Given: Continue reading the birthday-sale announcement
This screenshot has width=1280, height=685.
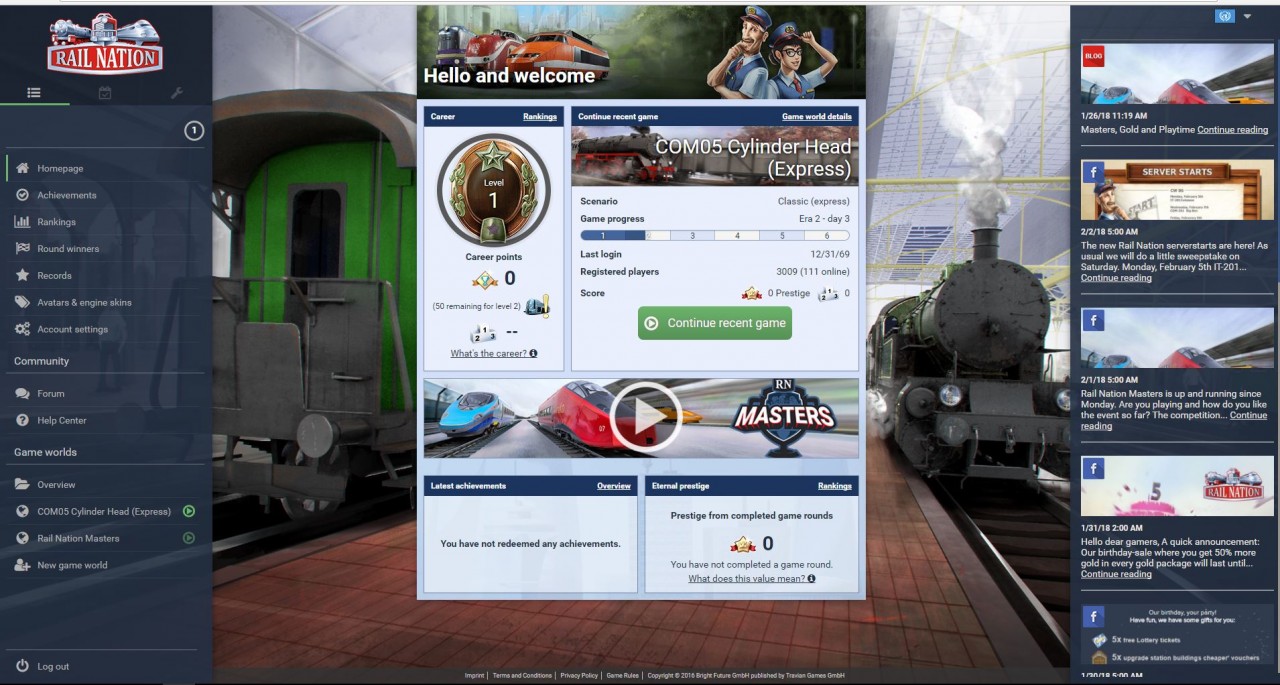Looking at the screenshot, I should coord(1116,574).
